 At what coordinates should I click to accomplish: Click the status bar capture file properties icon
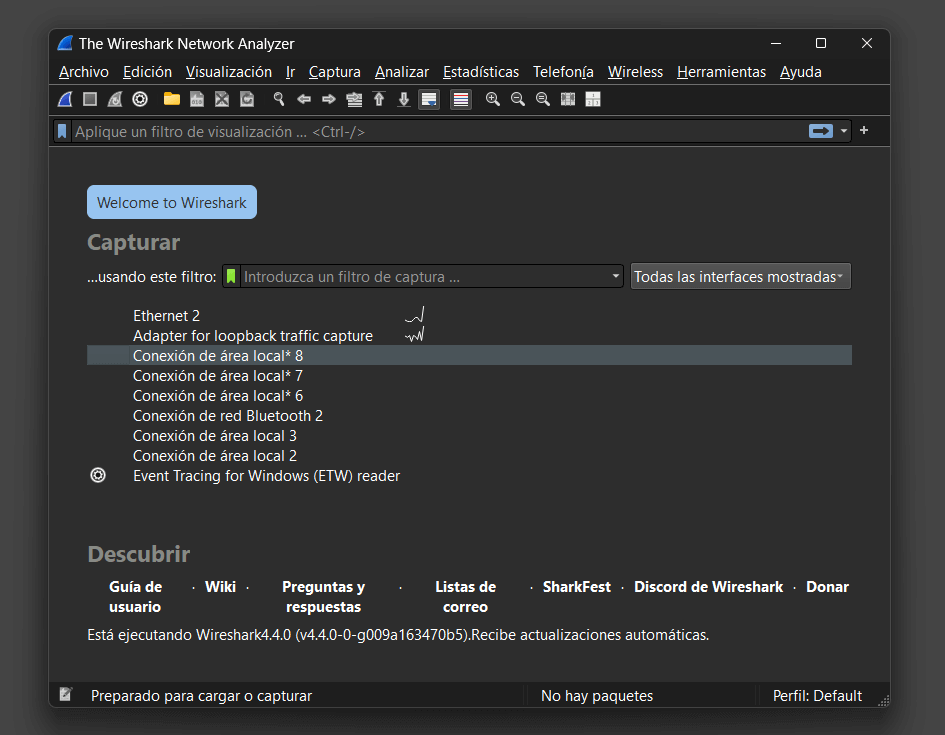66,695
